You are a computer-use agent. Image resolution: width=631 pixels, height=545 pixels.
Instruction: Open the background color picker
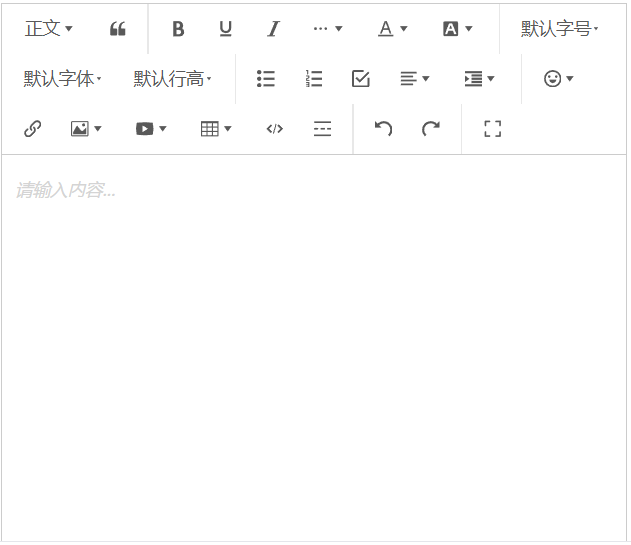[x=458, y=29]
